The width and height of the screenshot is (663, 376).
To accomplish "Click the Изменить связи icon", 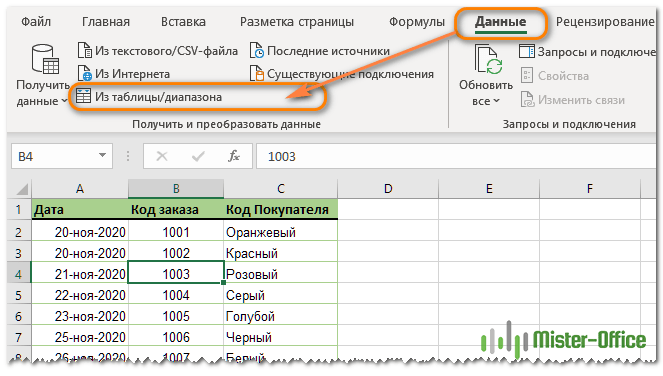I will (x=527, y=100).
